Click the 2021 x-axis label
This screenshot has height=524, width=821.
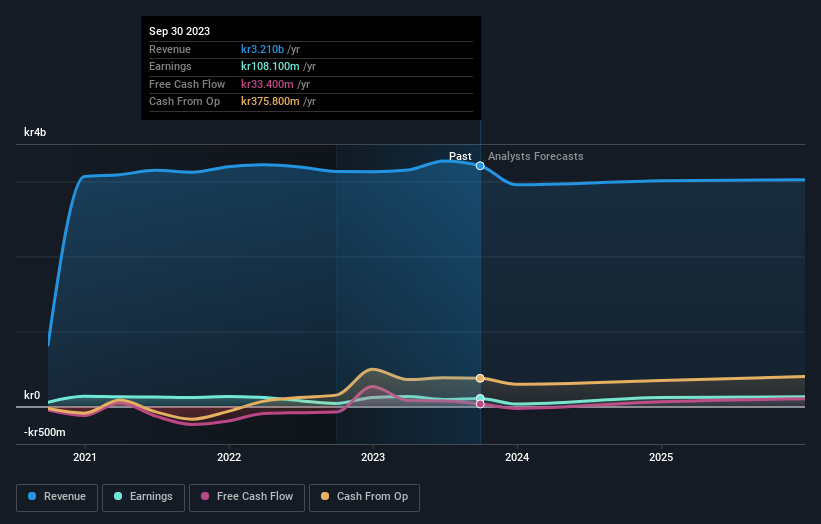click(x=85, y=458)
